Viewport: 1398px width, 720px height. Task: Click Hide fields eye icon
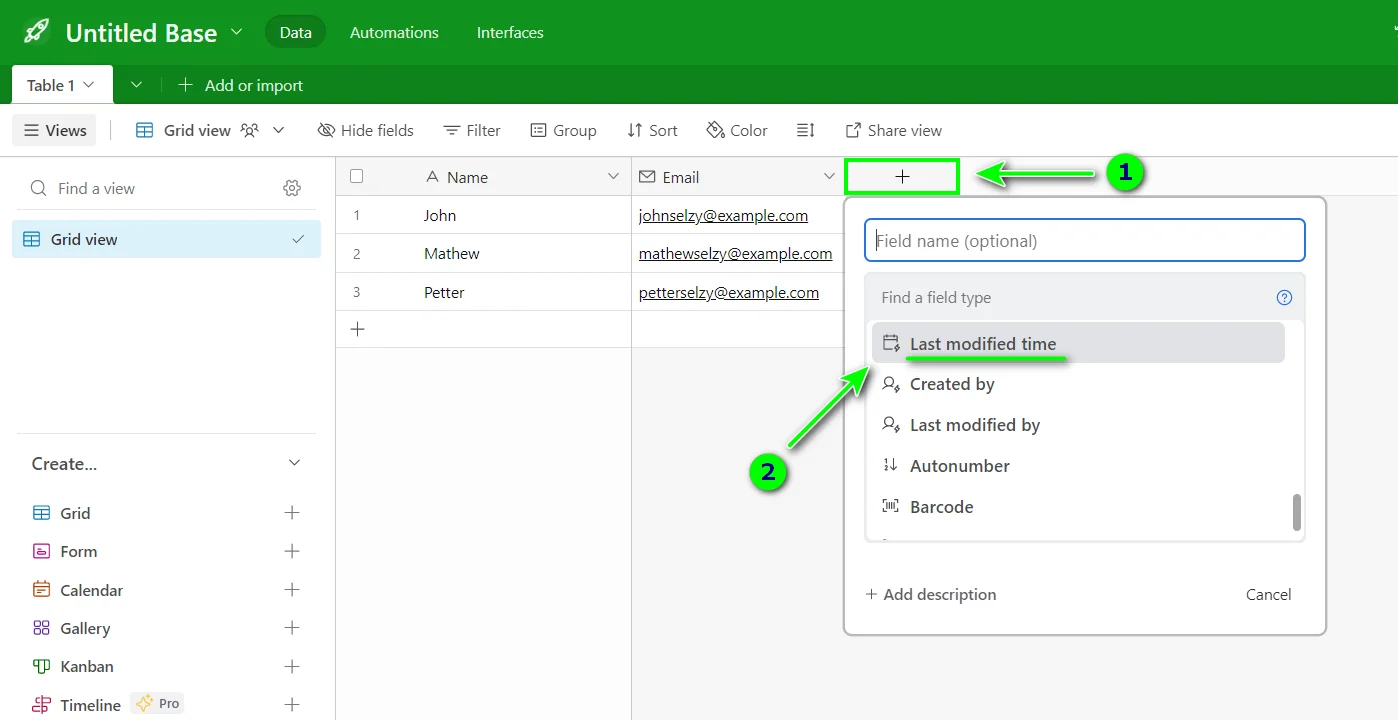[326, 130]
